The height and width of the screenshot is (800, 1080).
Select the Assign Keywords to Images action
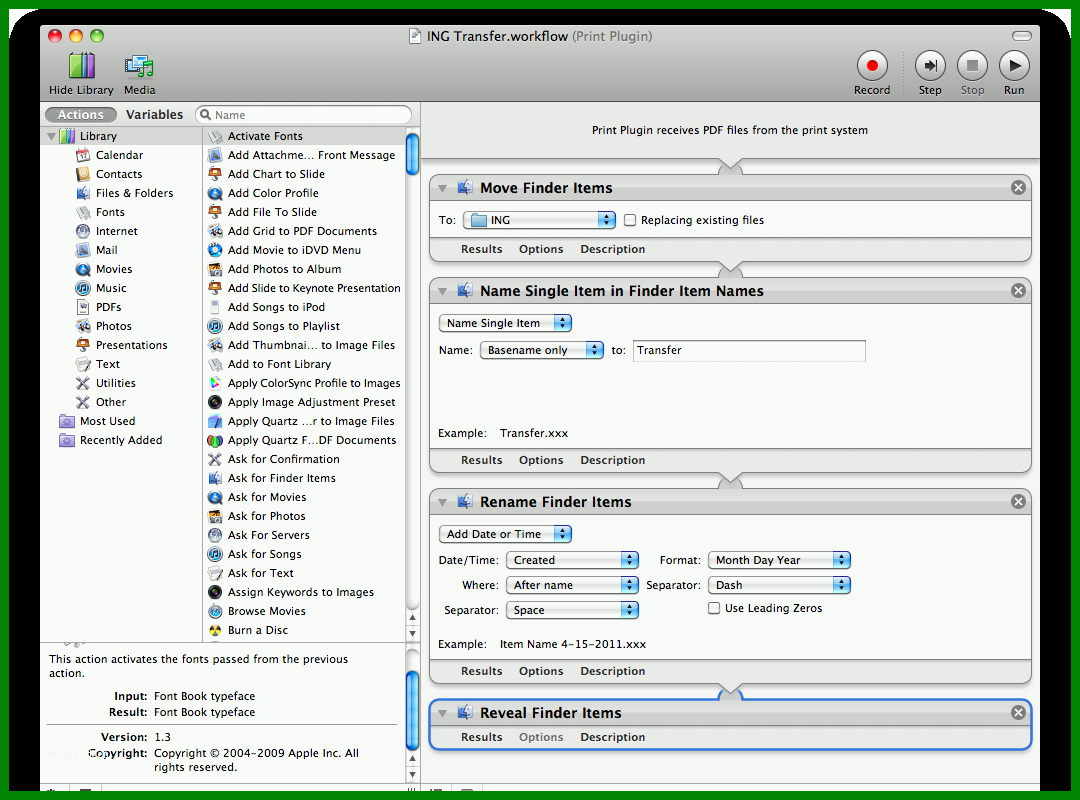[304, 592]
